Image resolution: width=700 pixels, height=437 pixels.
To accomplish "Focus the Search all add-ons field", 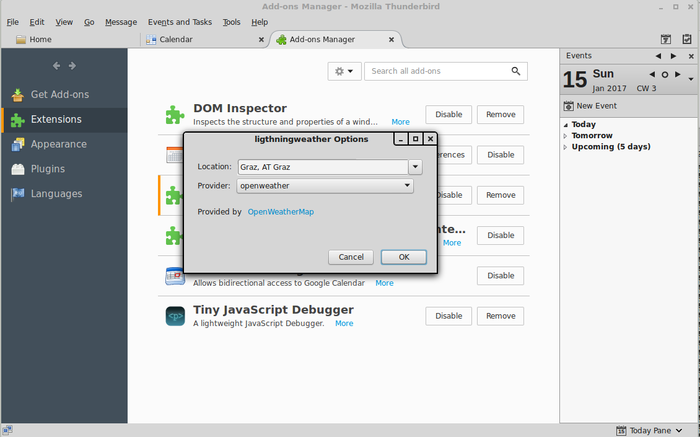I will (x=438, y=71).
